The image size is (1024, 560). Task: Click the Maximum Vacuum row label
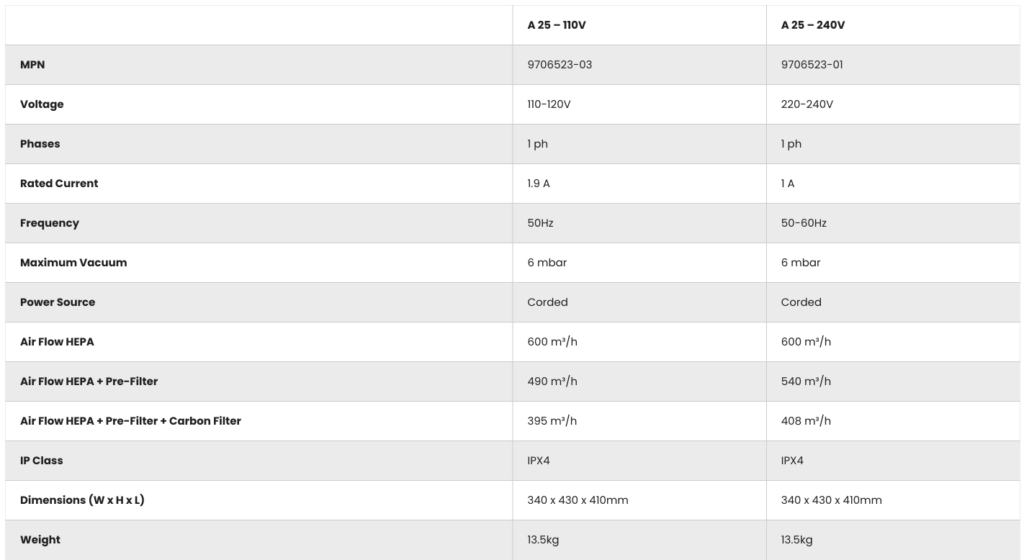click(73, 263)
